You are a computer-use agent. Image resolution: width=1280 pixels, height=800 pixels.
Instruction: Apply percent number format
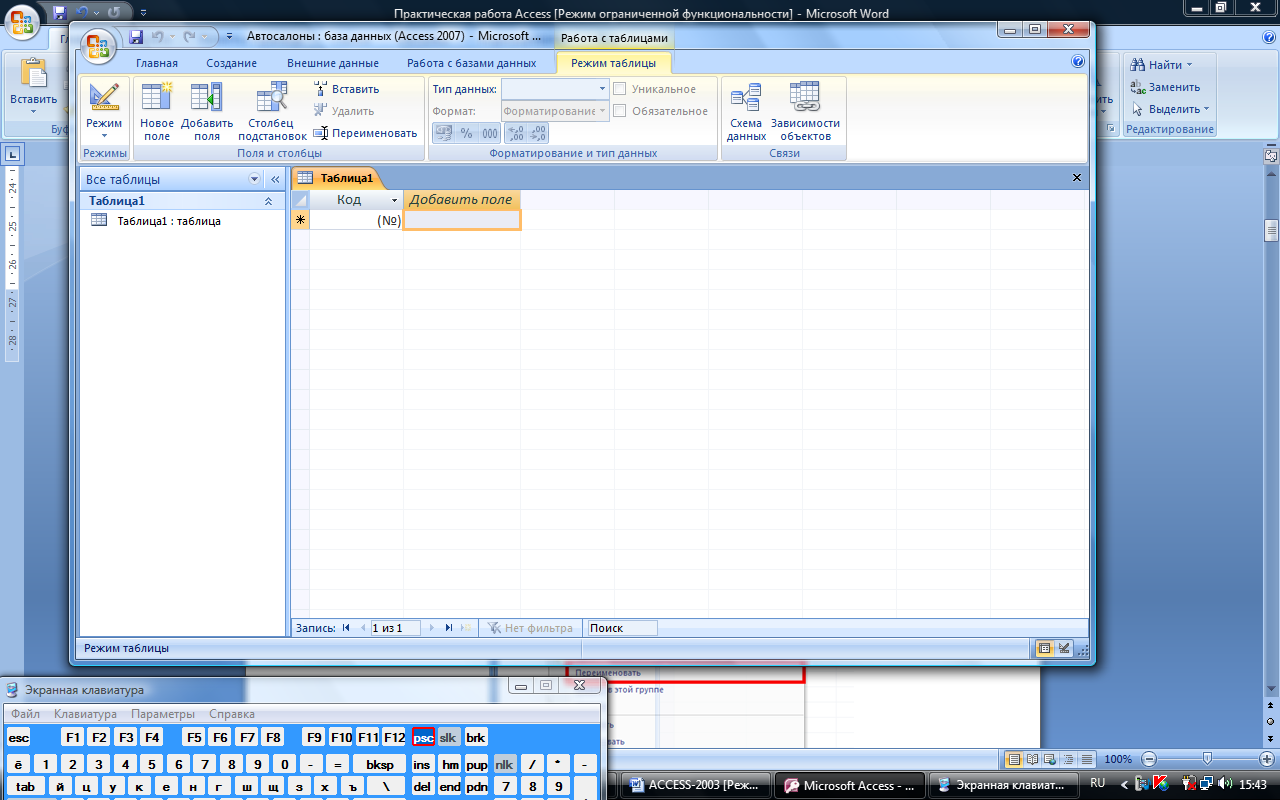point(466,133)
